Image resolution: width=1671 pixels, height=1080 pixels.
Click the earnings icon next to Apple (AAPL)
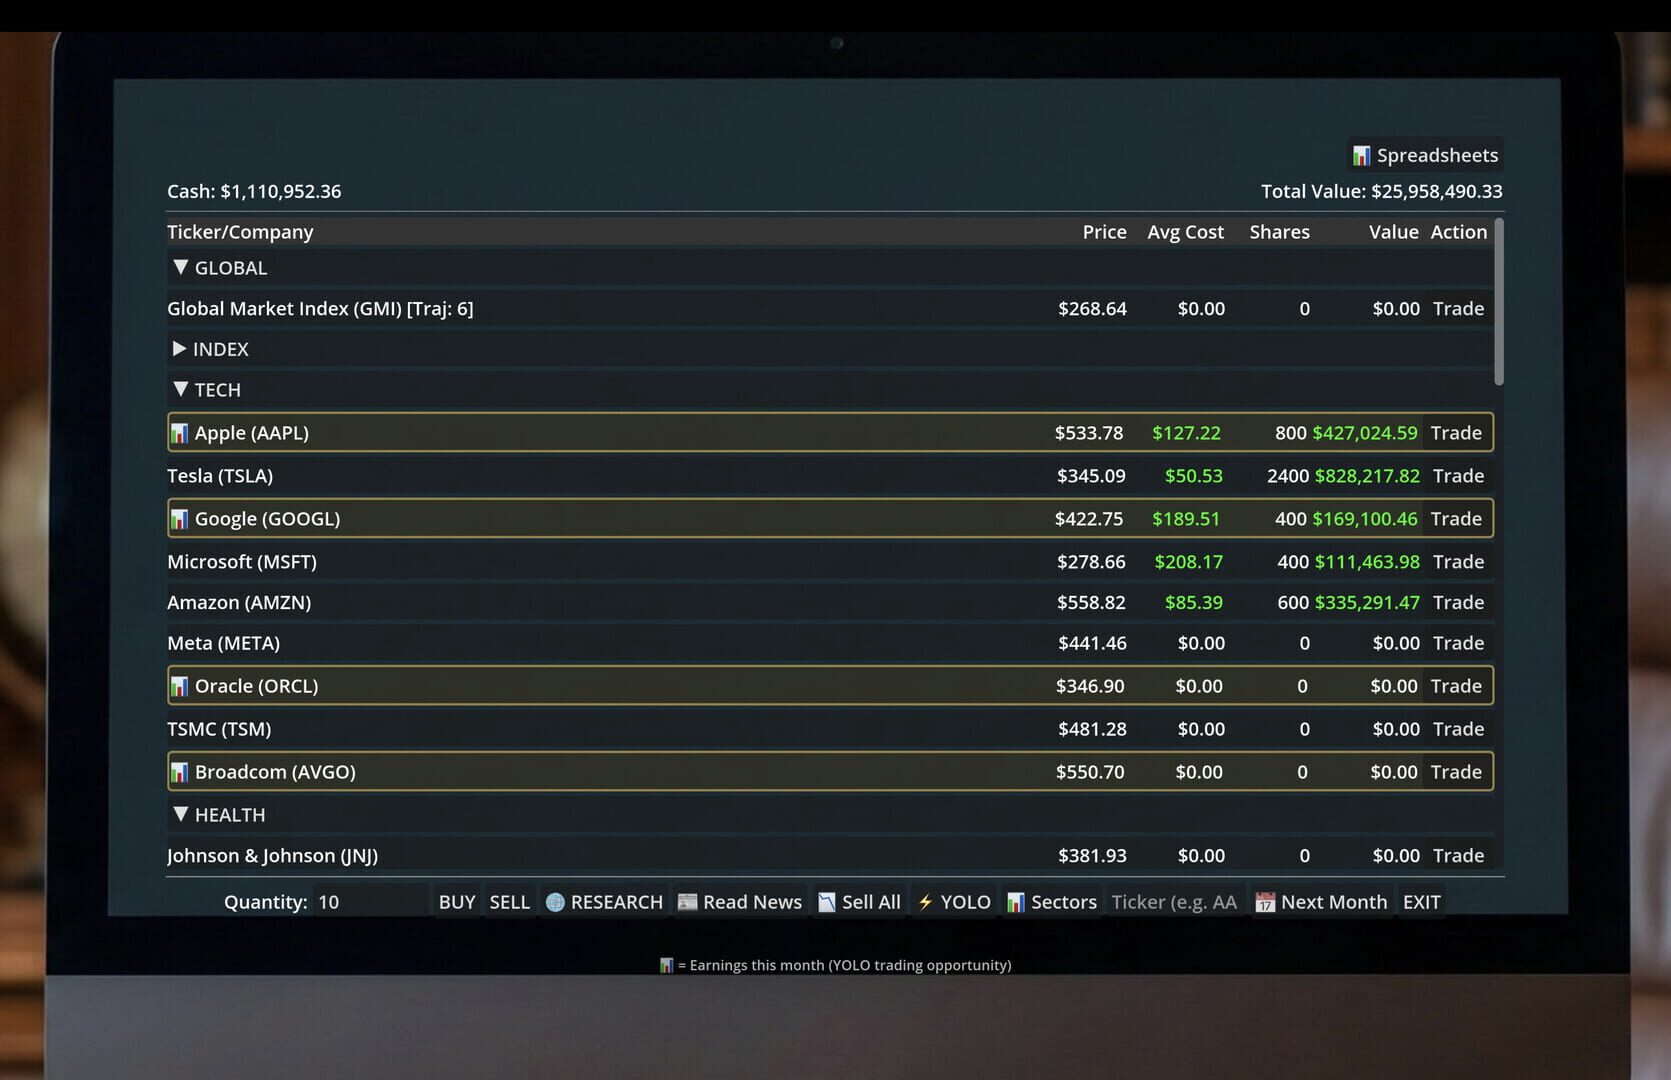pos(180,432)
